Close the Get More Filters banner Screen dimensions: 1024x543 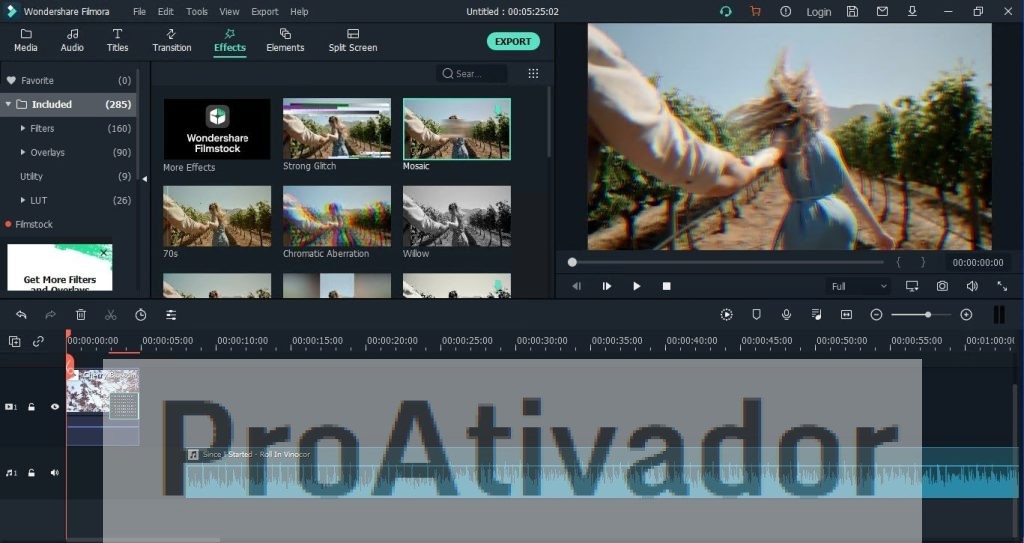103,253
